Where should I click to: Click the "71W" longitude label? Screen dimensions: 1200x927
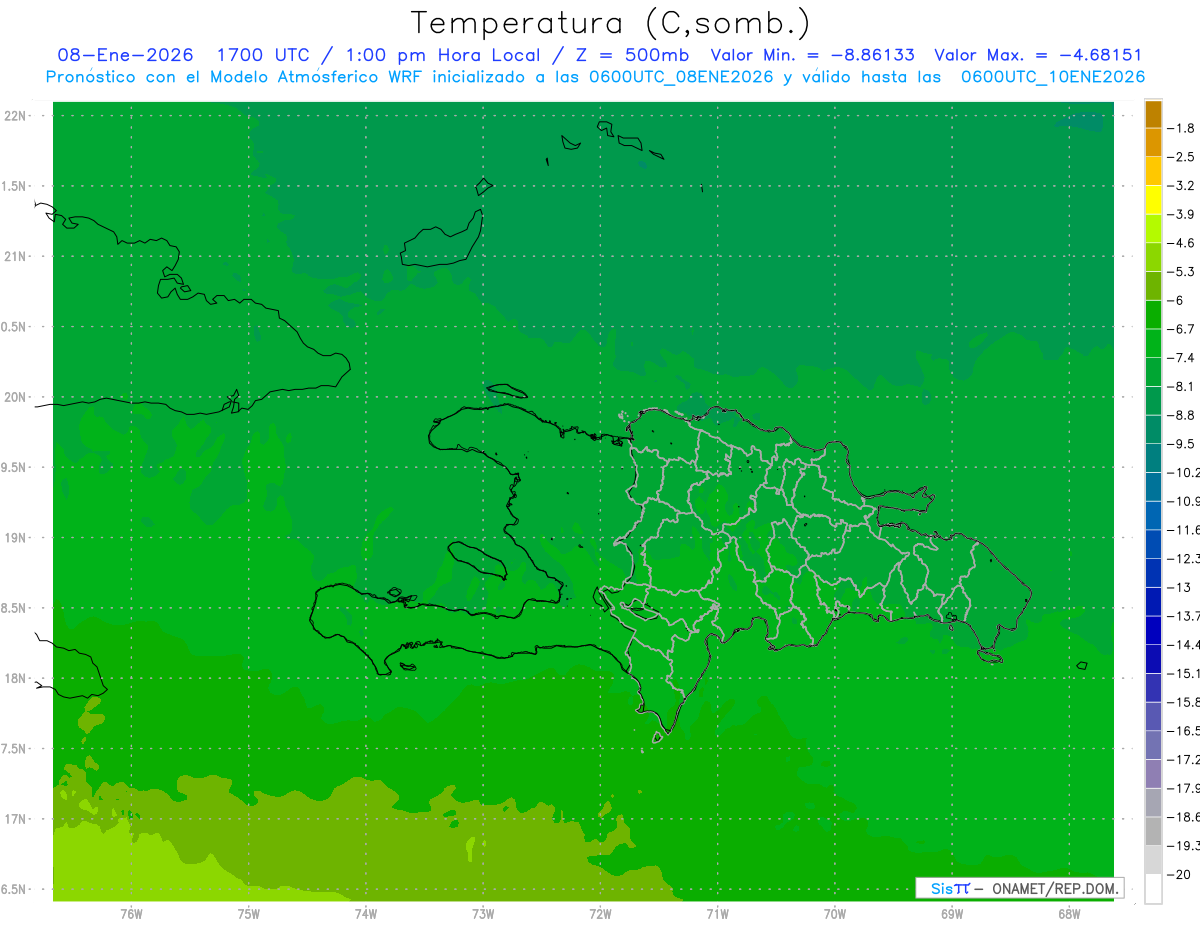pyautogui.click(x=717, y=913)
